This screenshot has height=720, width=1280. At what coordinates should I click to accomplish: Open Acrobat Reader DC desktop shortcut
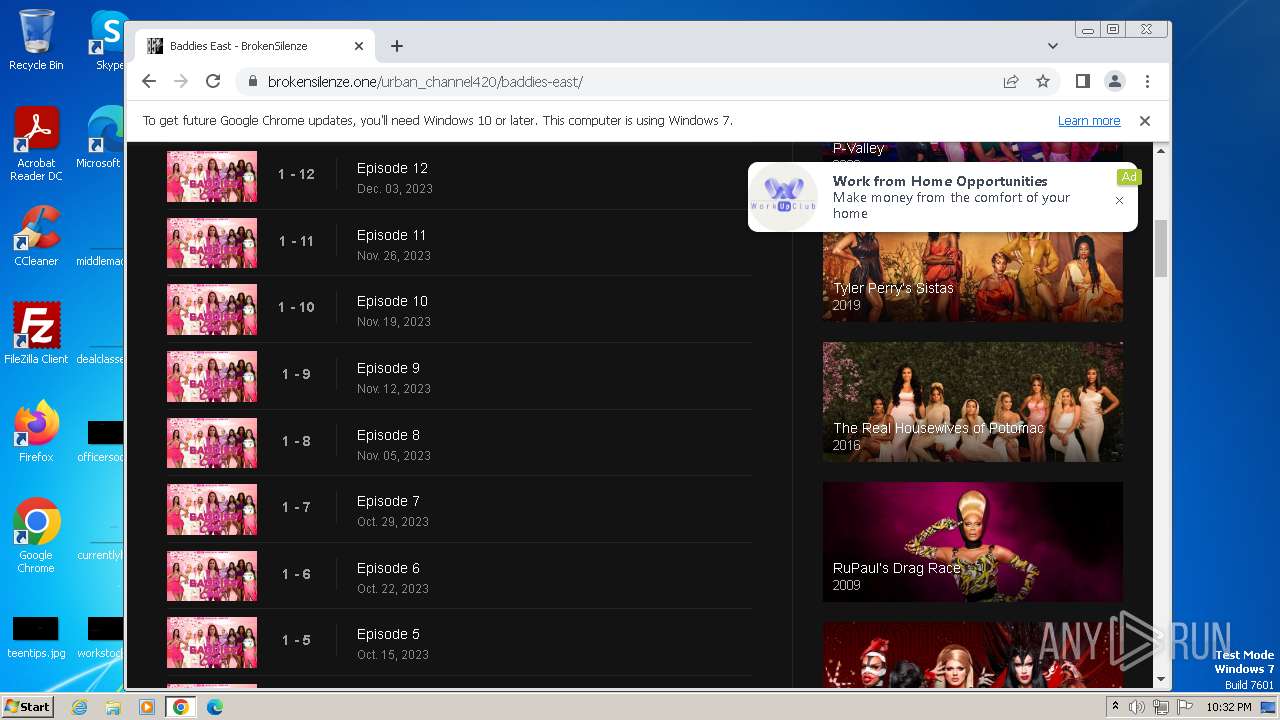pyautogui.click(x=37, y=144)
